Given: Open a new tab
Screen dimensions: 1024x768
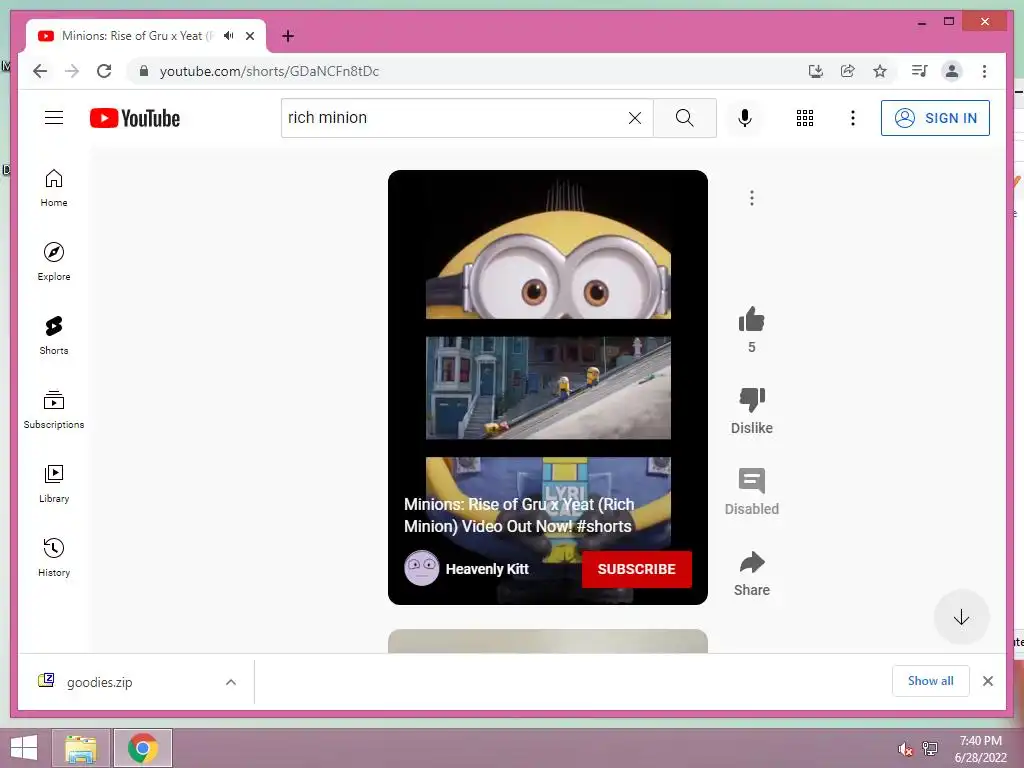Looking at the screenshot, I should [x=288, y=36].
